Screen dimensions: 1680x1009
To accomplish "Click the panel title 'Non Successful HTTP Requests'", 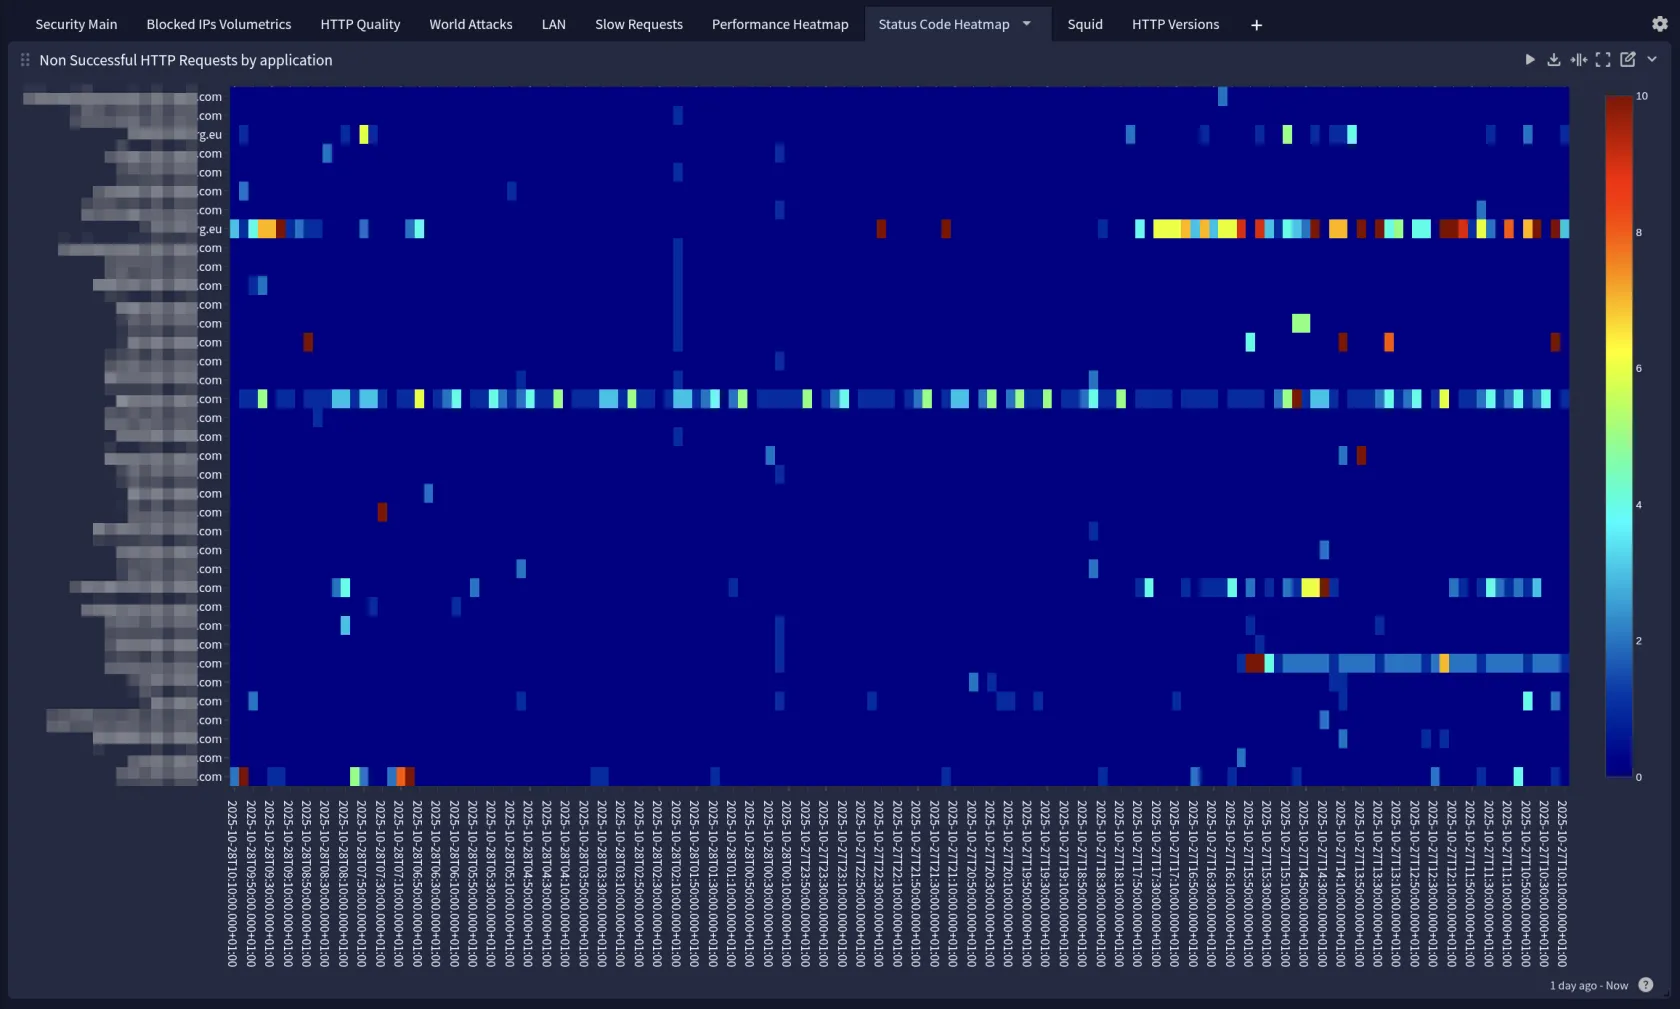I will 185,60.
